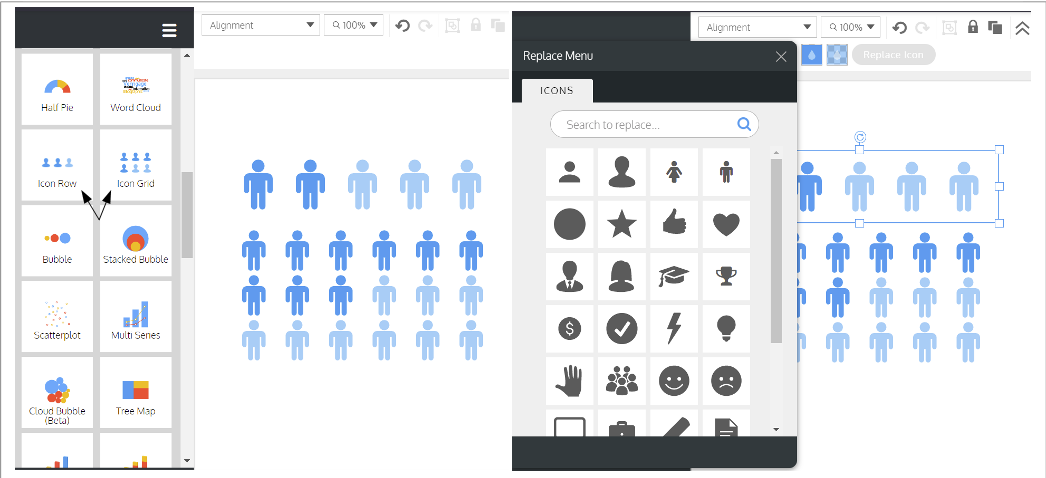1046x478 pixels.
Task: Click the dark duplicate/copy icon
Action: pos(995,27)
